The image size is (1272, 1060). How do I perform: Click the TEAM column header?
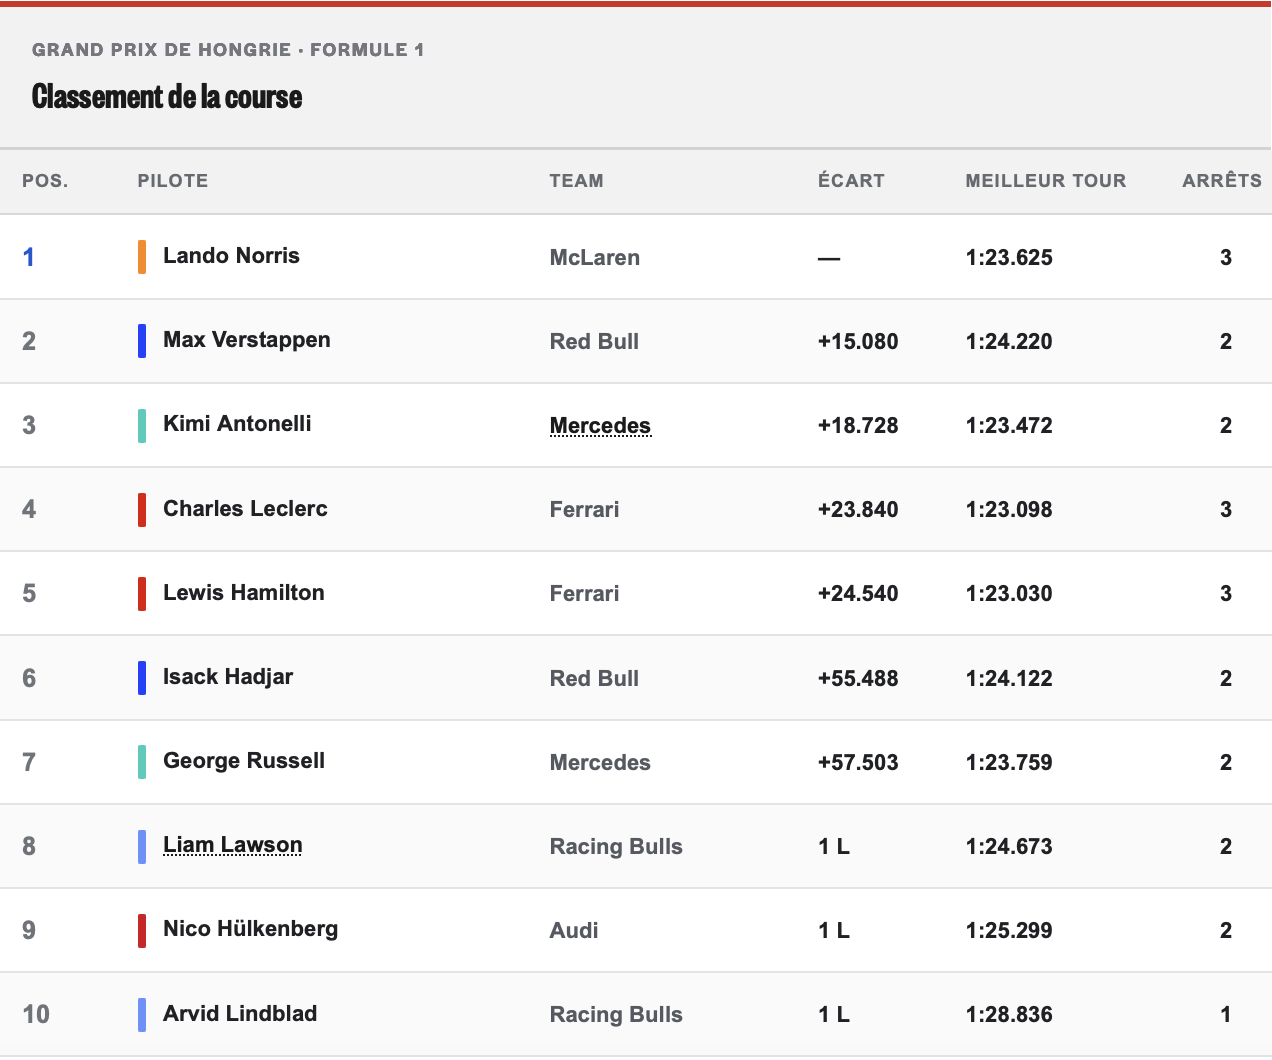[576, 181]
